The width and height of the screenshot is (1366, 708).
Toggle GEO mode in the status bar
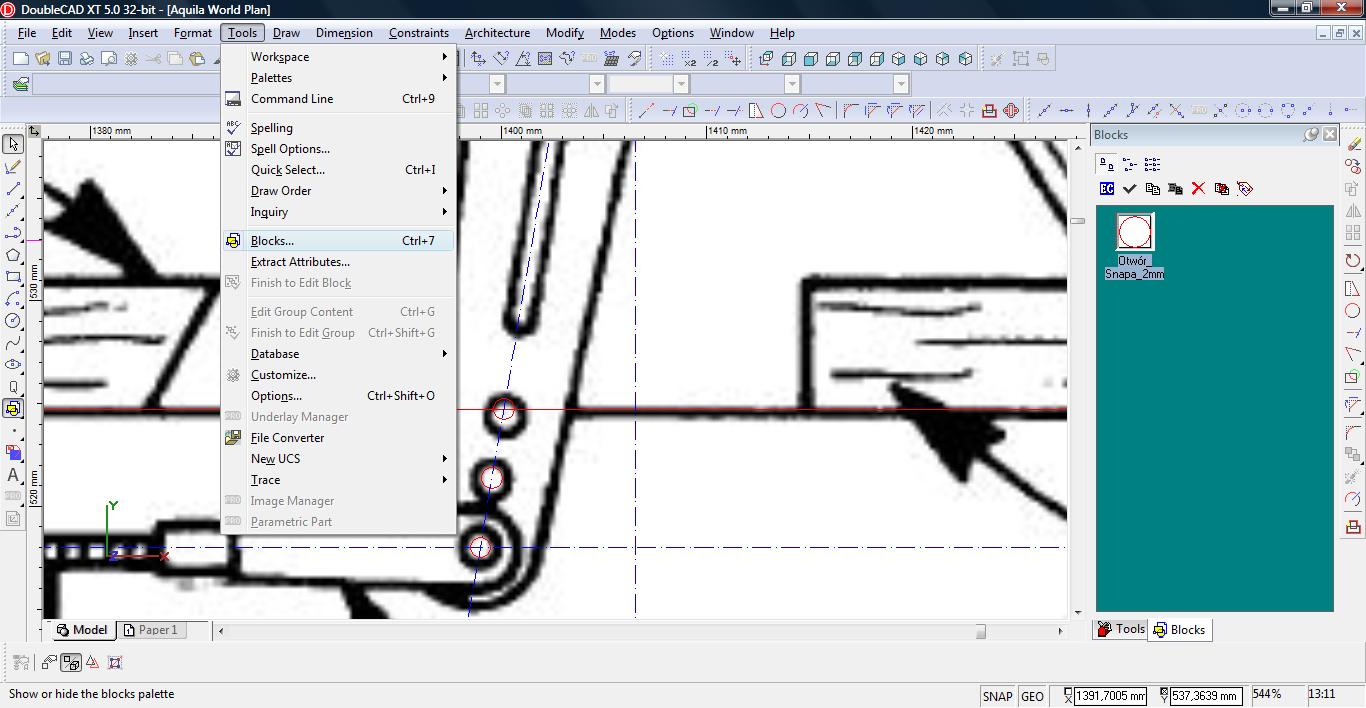tap(1032, 696)
